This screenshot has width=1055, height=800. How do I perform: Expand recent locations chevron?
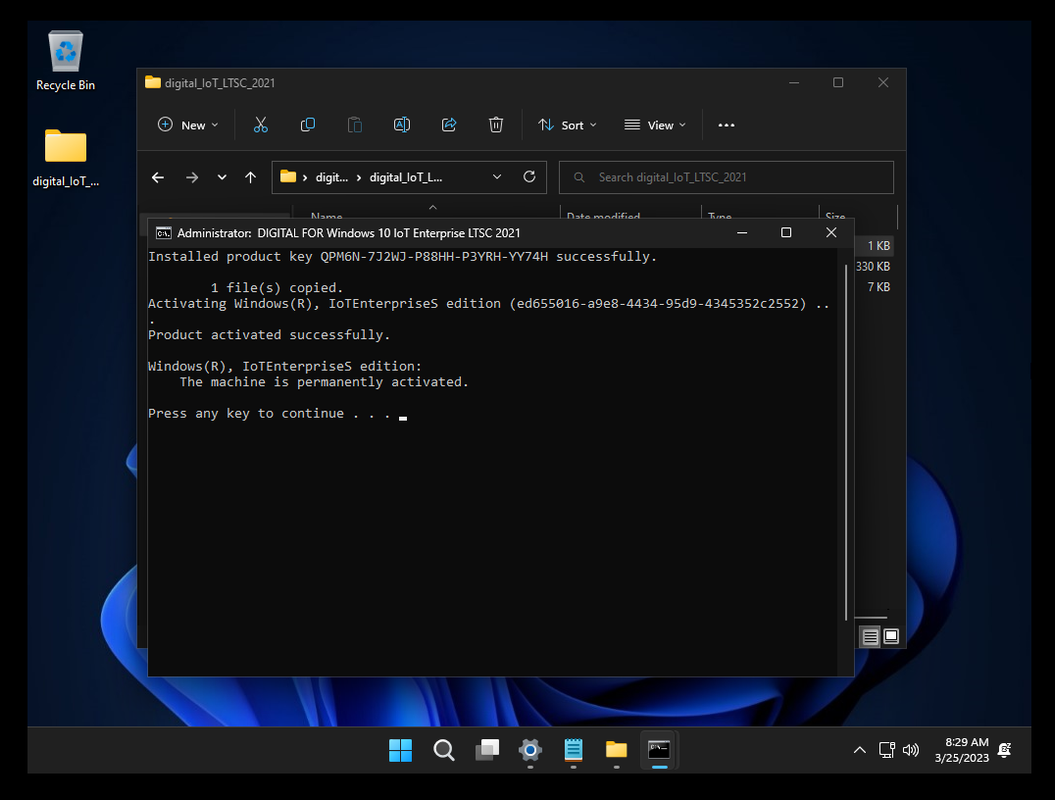[x=222, y=178]
